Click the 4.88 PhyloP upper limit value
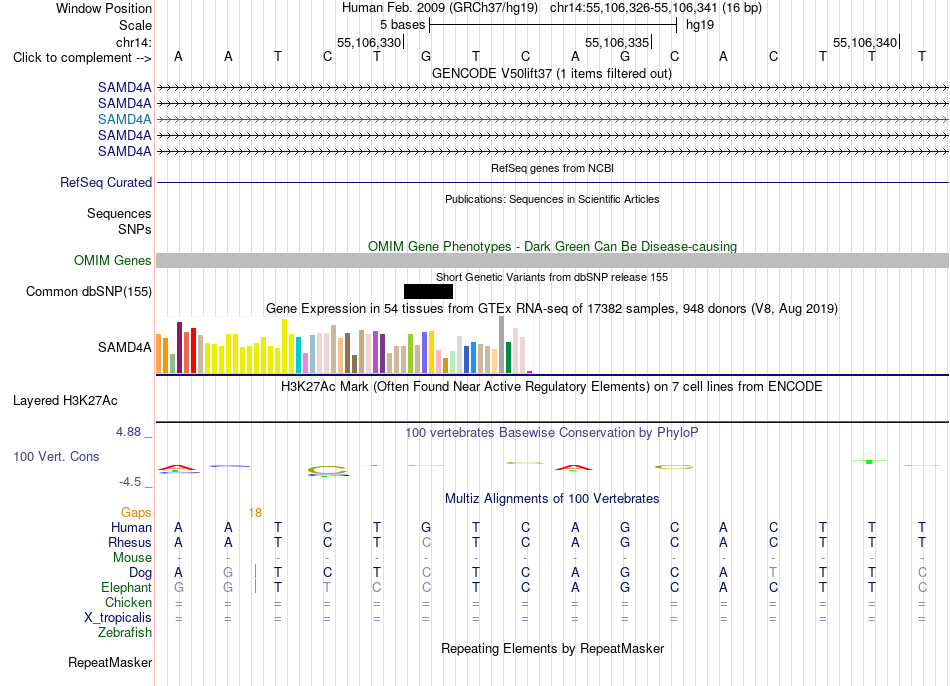 (128, 432)
